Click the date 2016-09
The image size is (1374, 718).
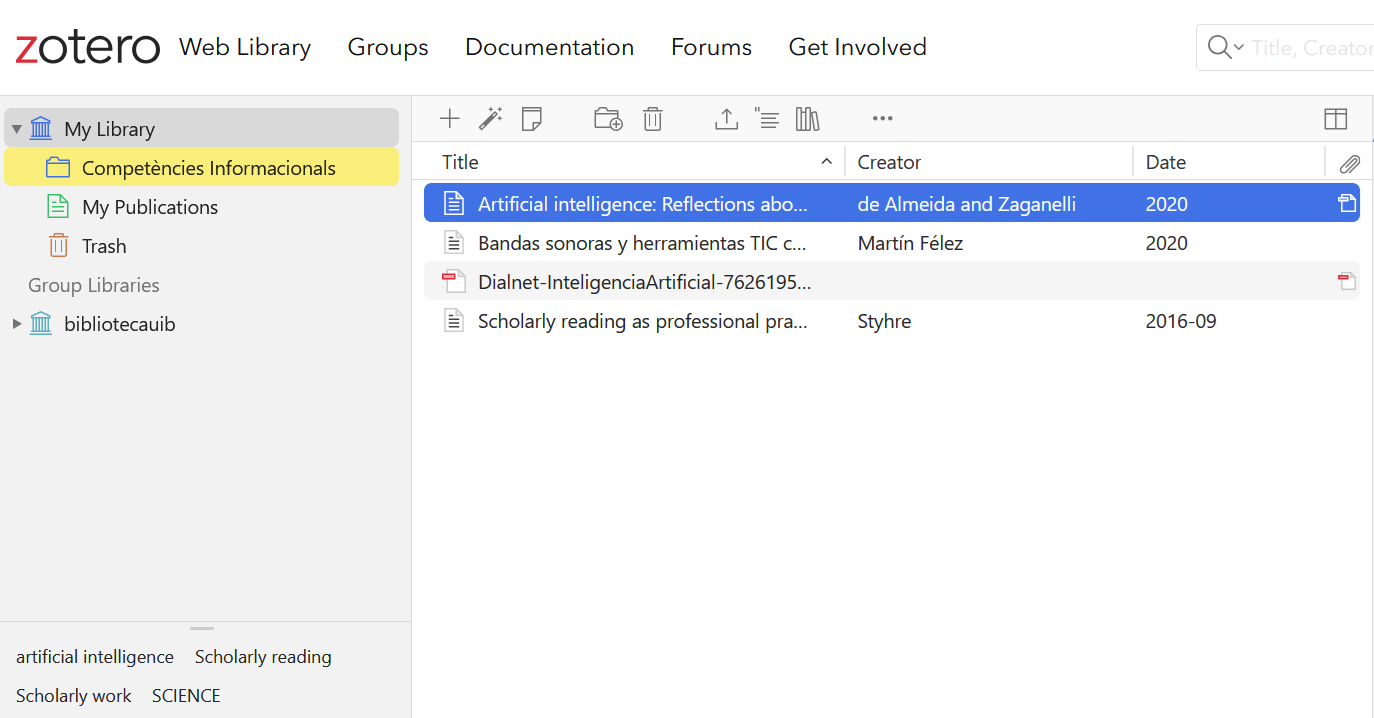click(1181, 321)
